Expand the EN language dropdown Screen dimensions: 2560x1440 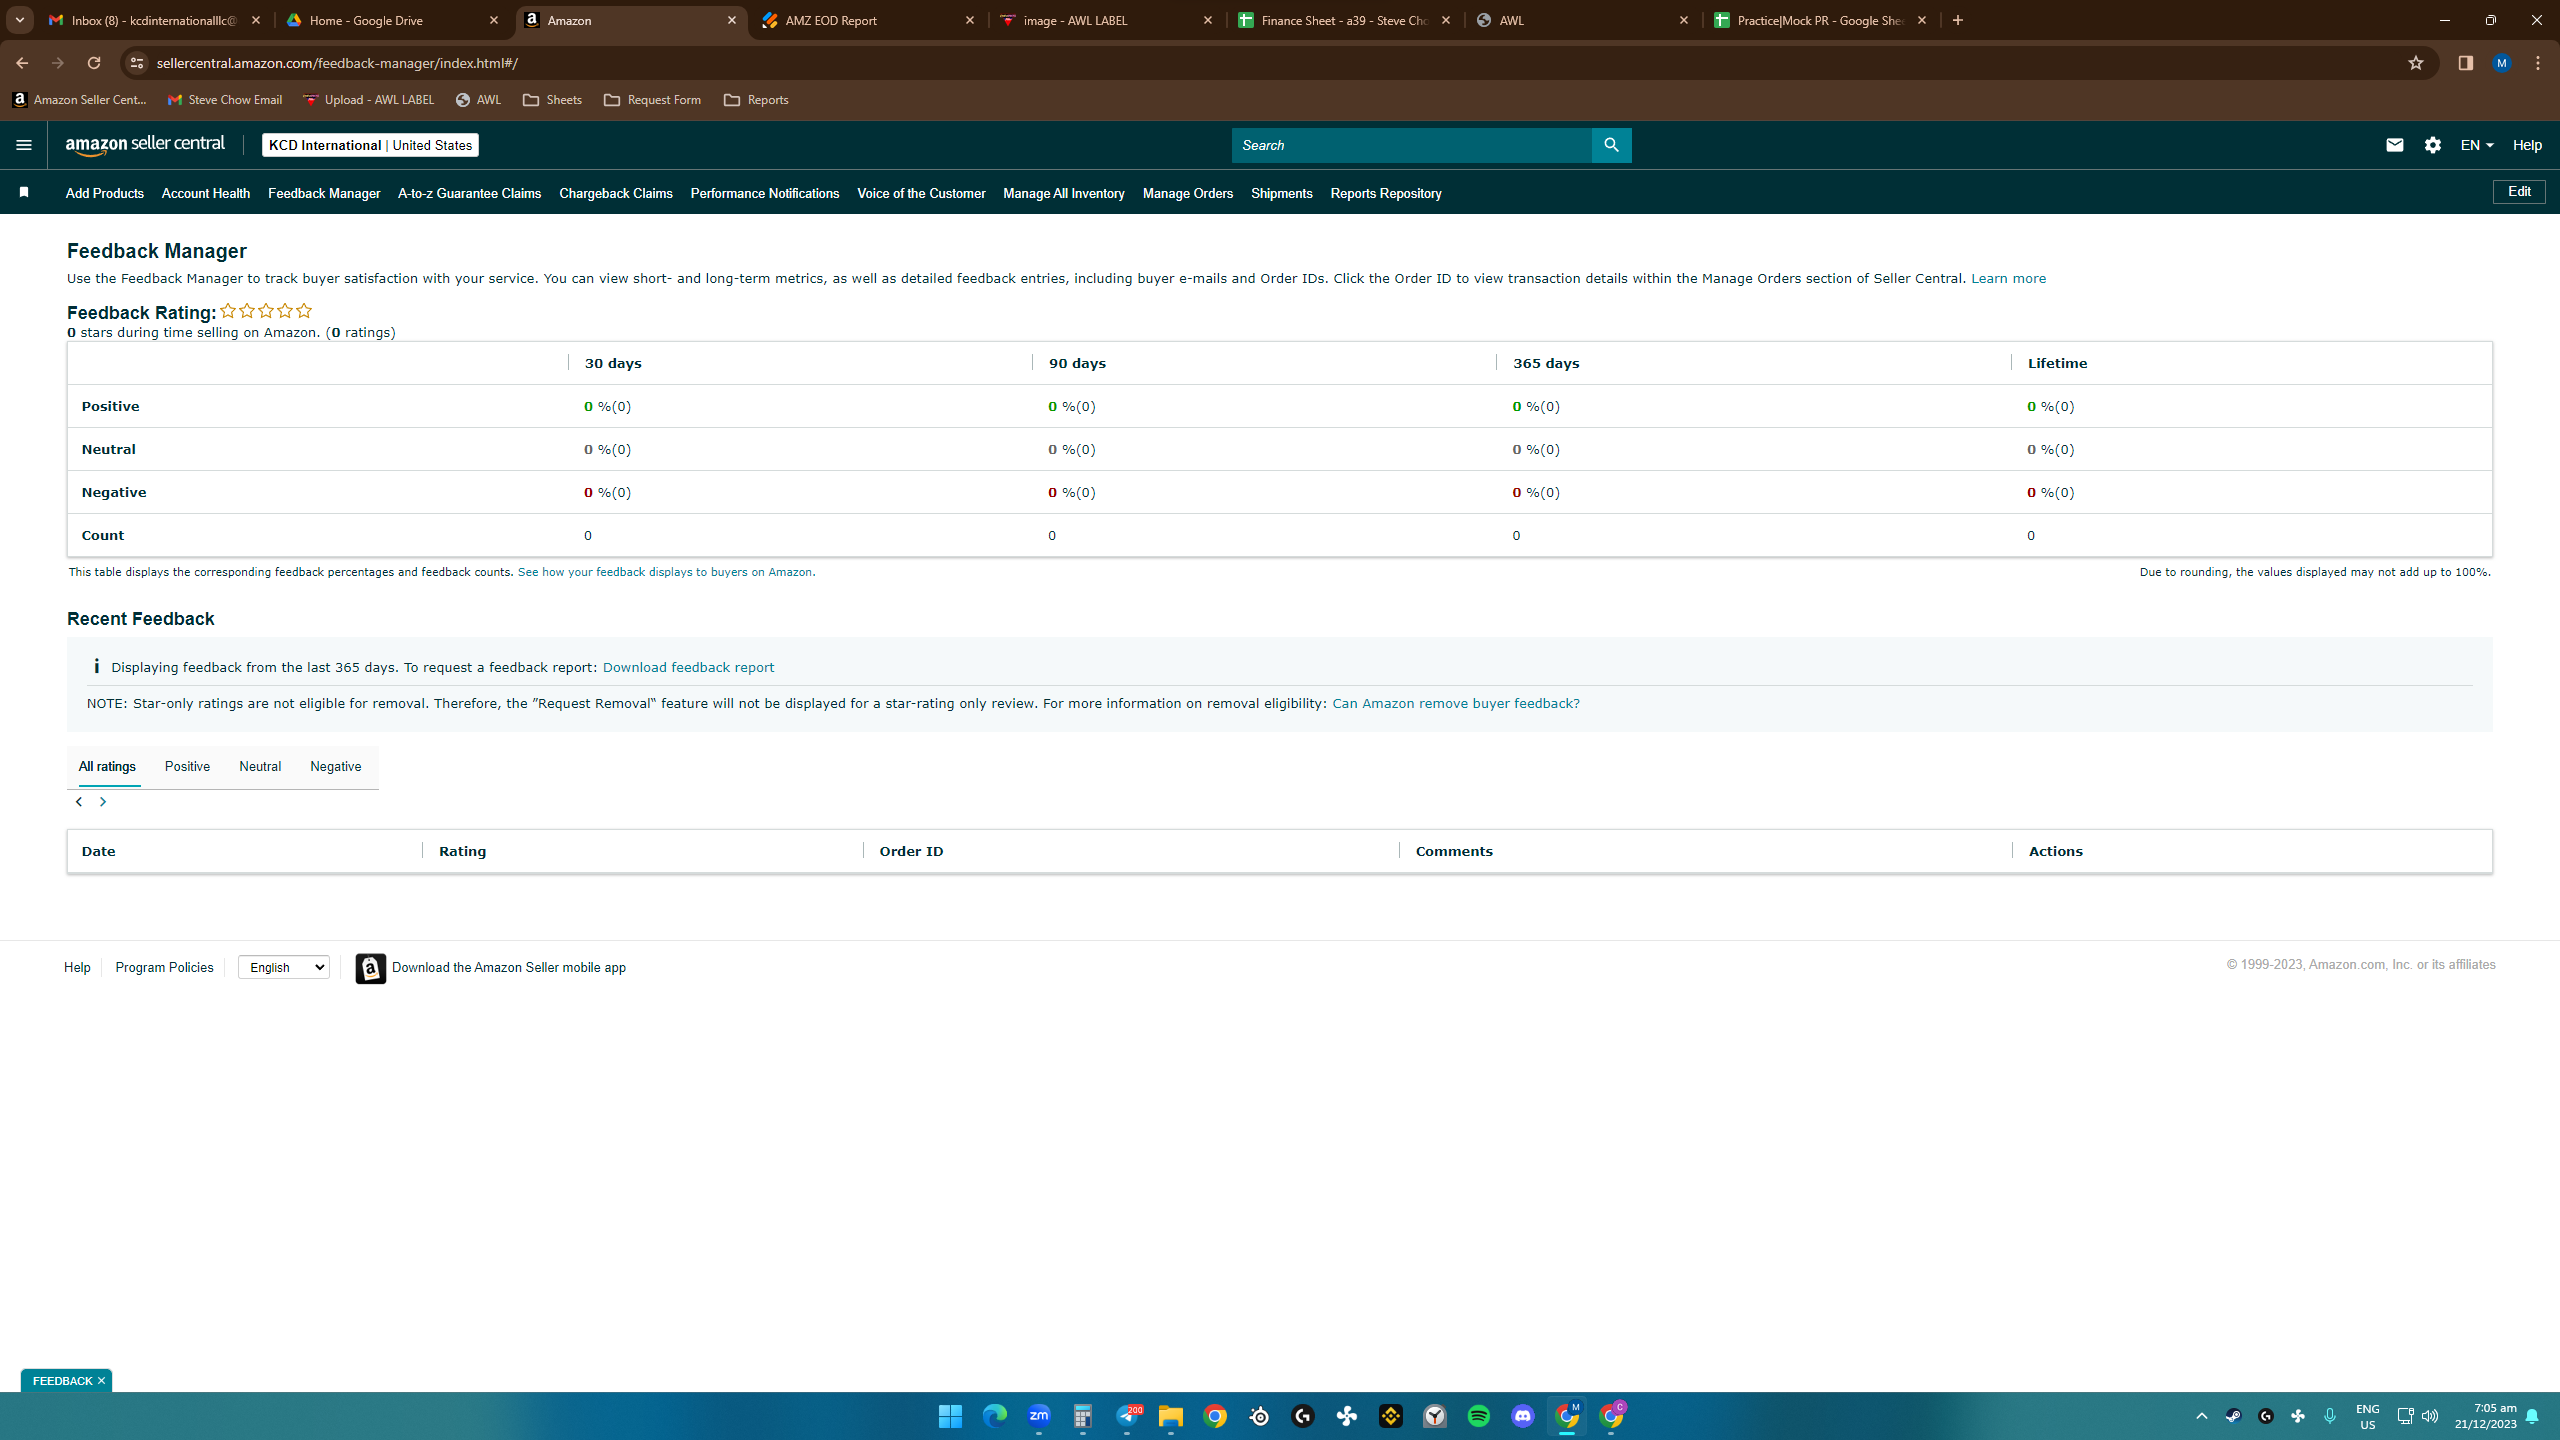pos(2477,145)
